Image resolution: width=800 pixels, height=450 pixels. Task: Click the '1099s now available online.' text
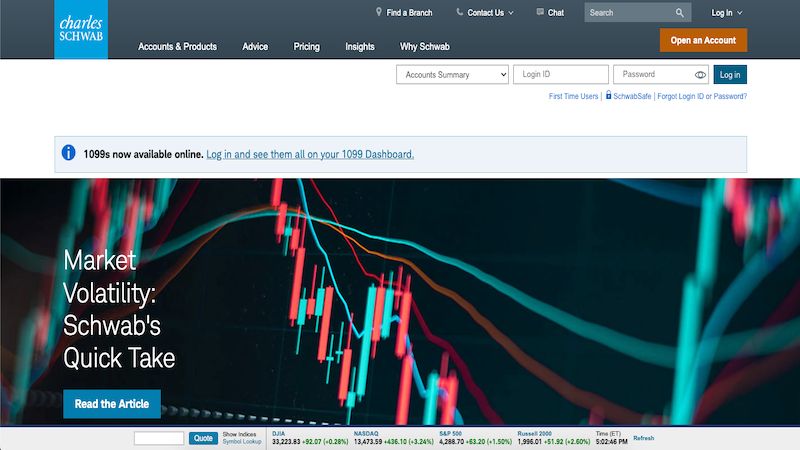tap(143, 154)
